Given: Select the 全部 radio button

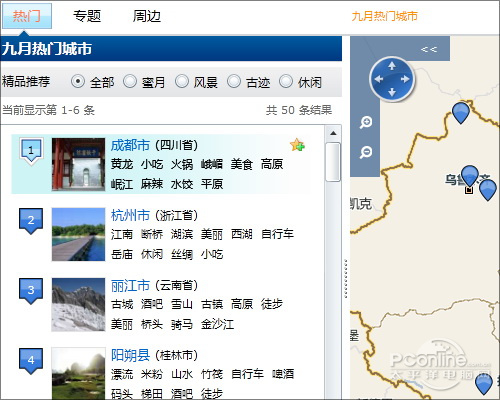Looking at the screenshot, I should tap(78, 81).
